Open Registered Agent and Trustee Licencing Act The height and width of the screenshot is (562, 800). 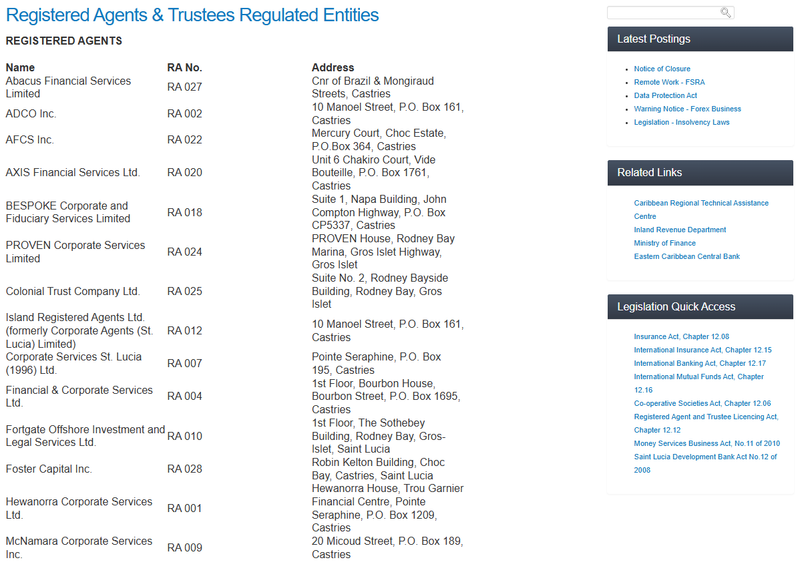pyautogui.click(x=706, y=423)
